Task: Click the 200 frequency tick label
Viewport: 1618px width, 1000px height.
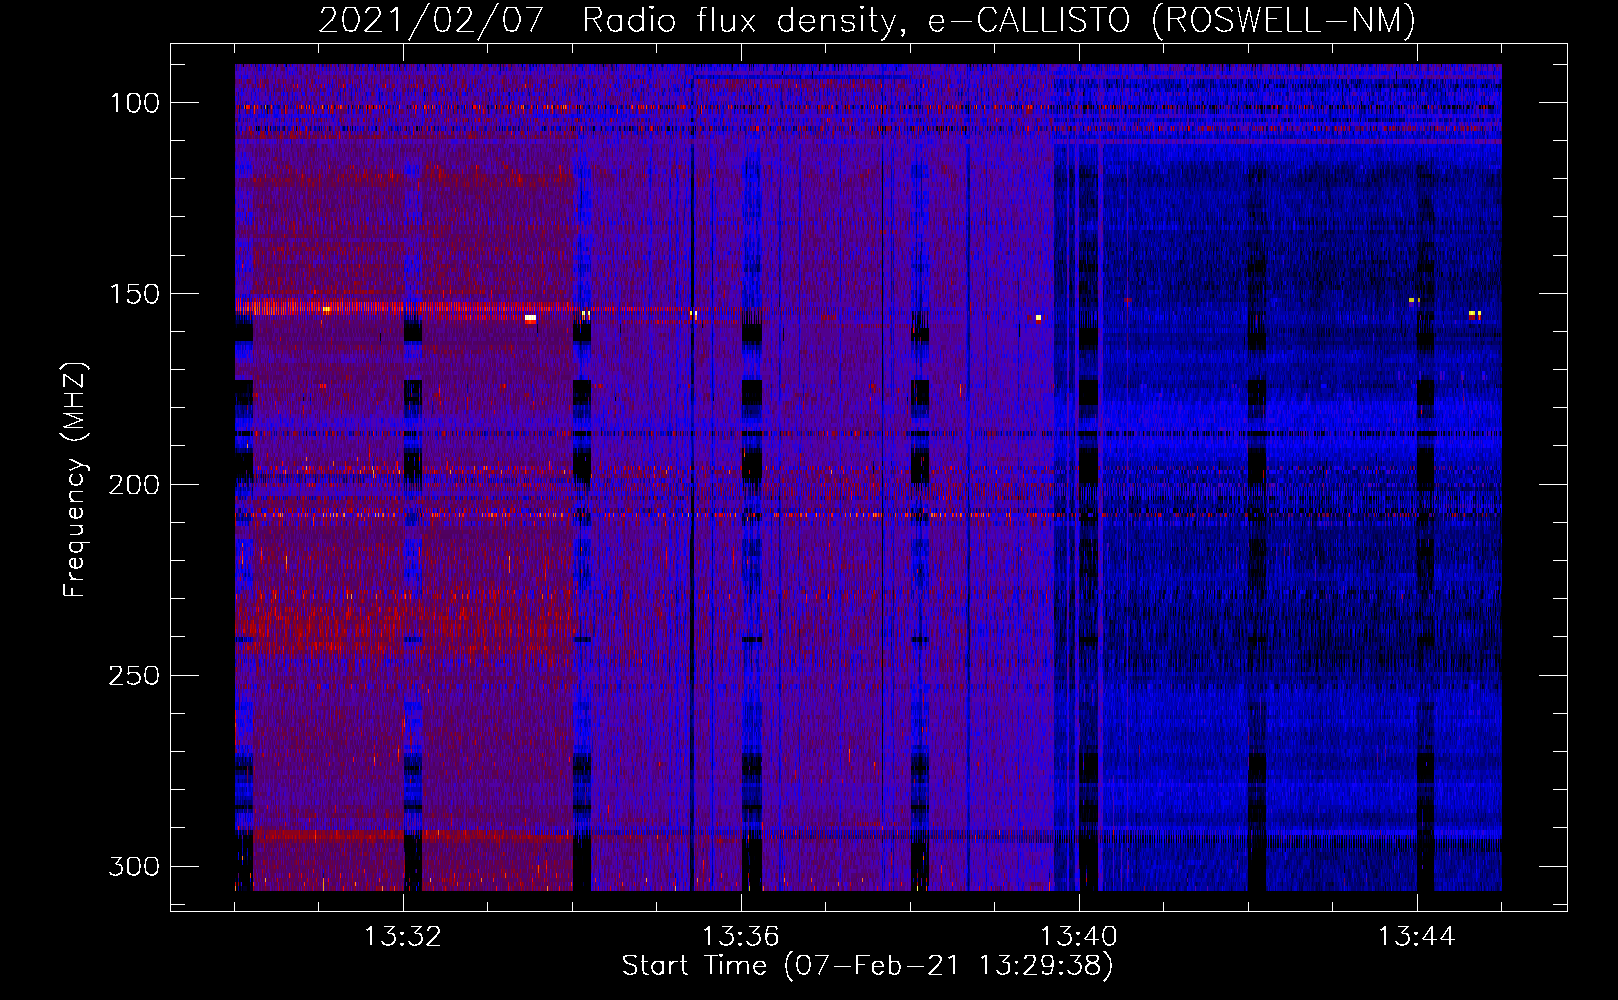Action: pos(134,485)
